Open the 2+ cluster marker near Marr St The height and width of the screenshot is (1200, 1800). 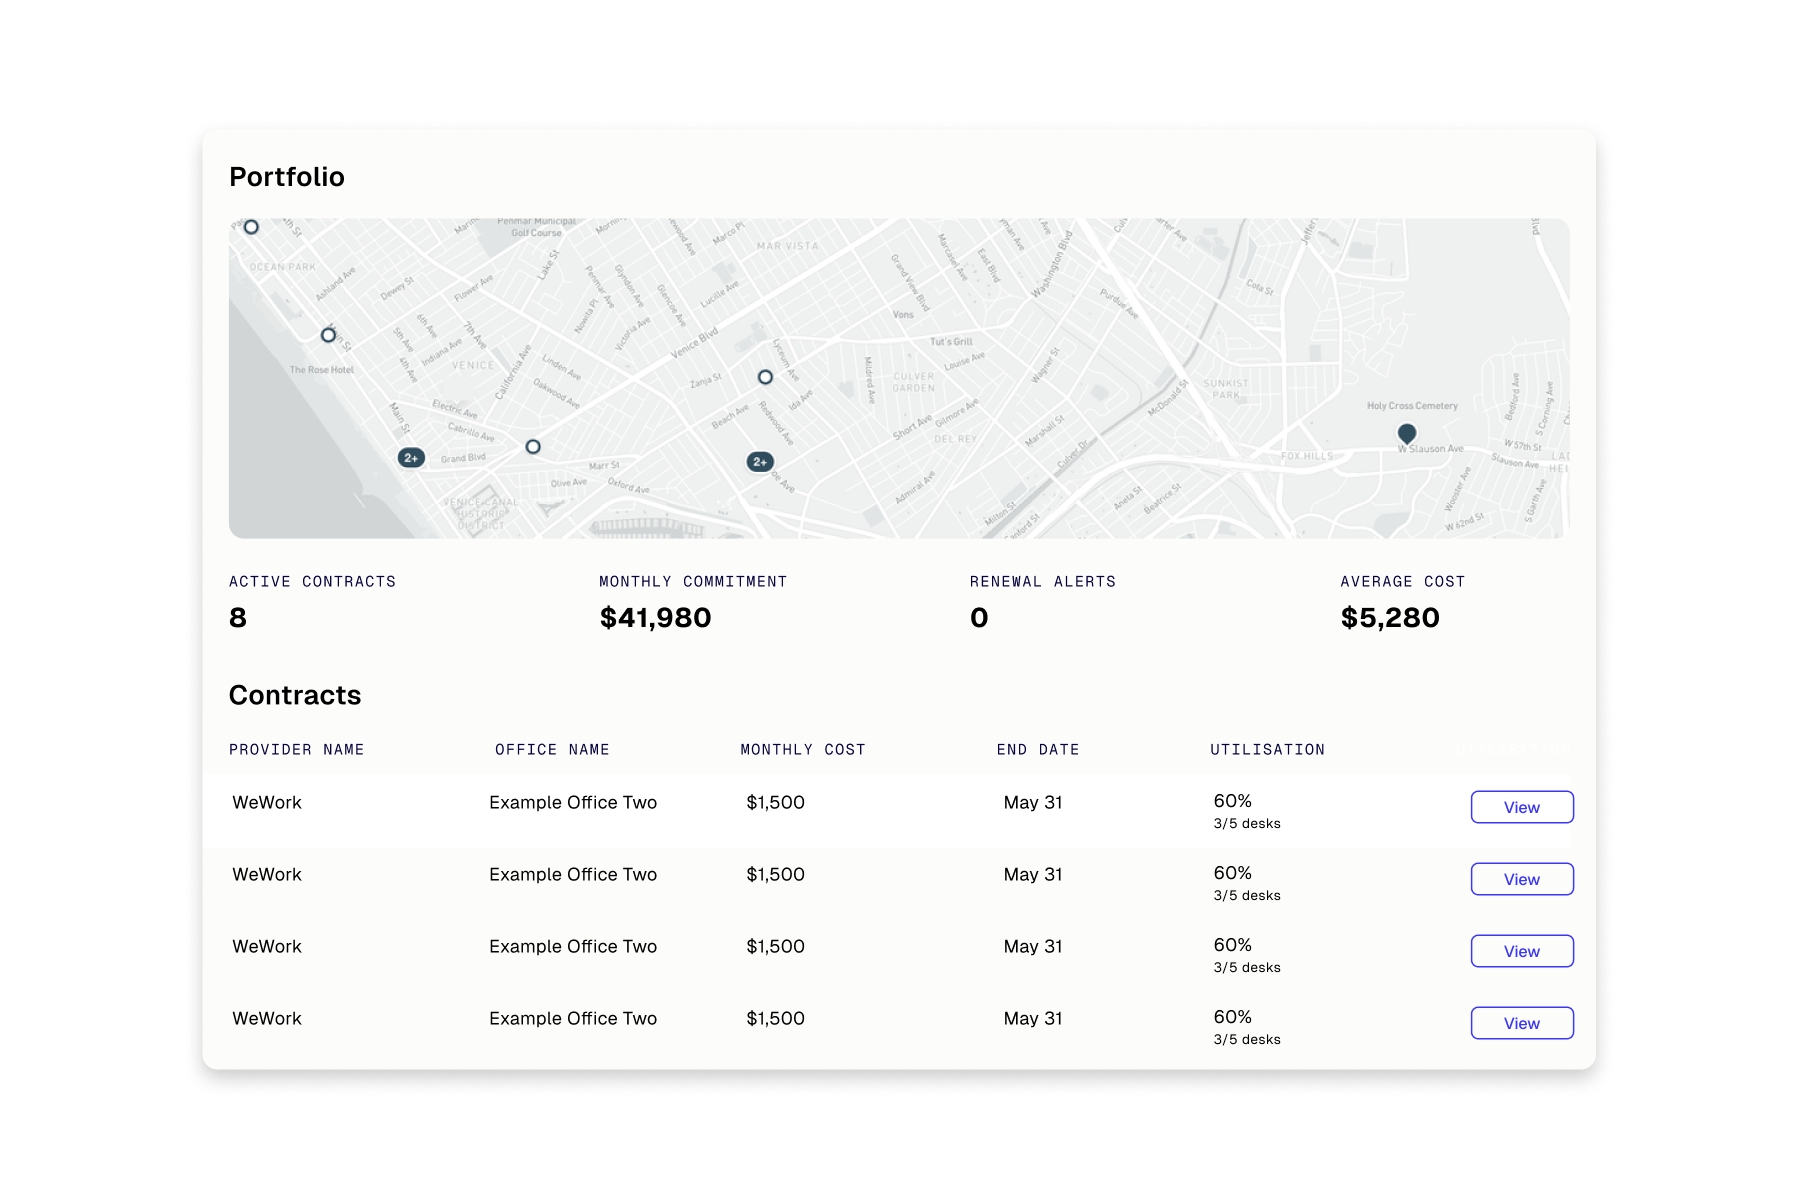point(761,462)
